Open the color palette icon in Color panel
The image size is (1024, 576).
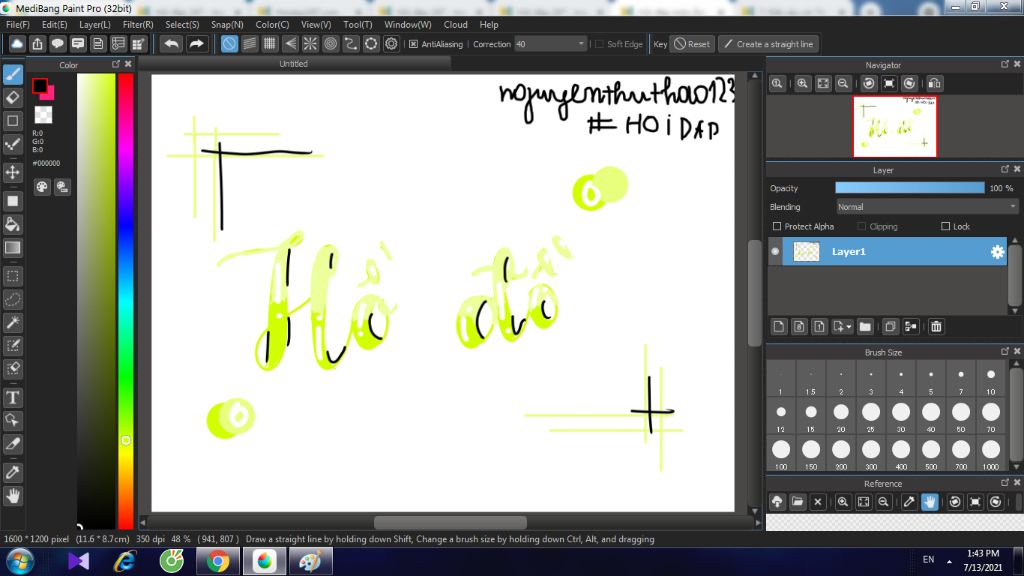[x=42, y=187]
